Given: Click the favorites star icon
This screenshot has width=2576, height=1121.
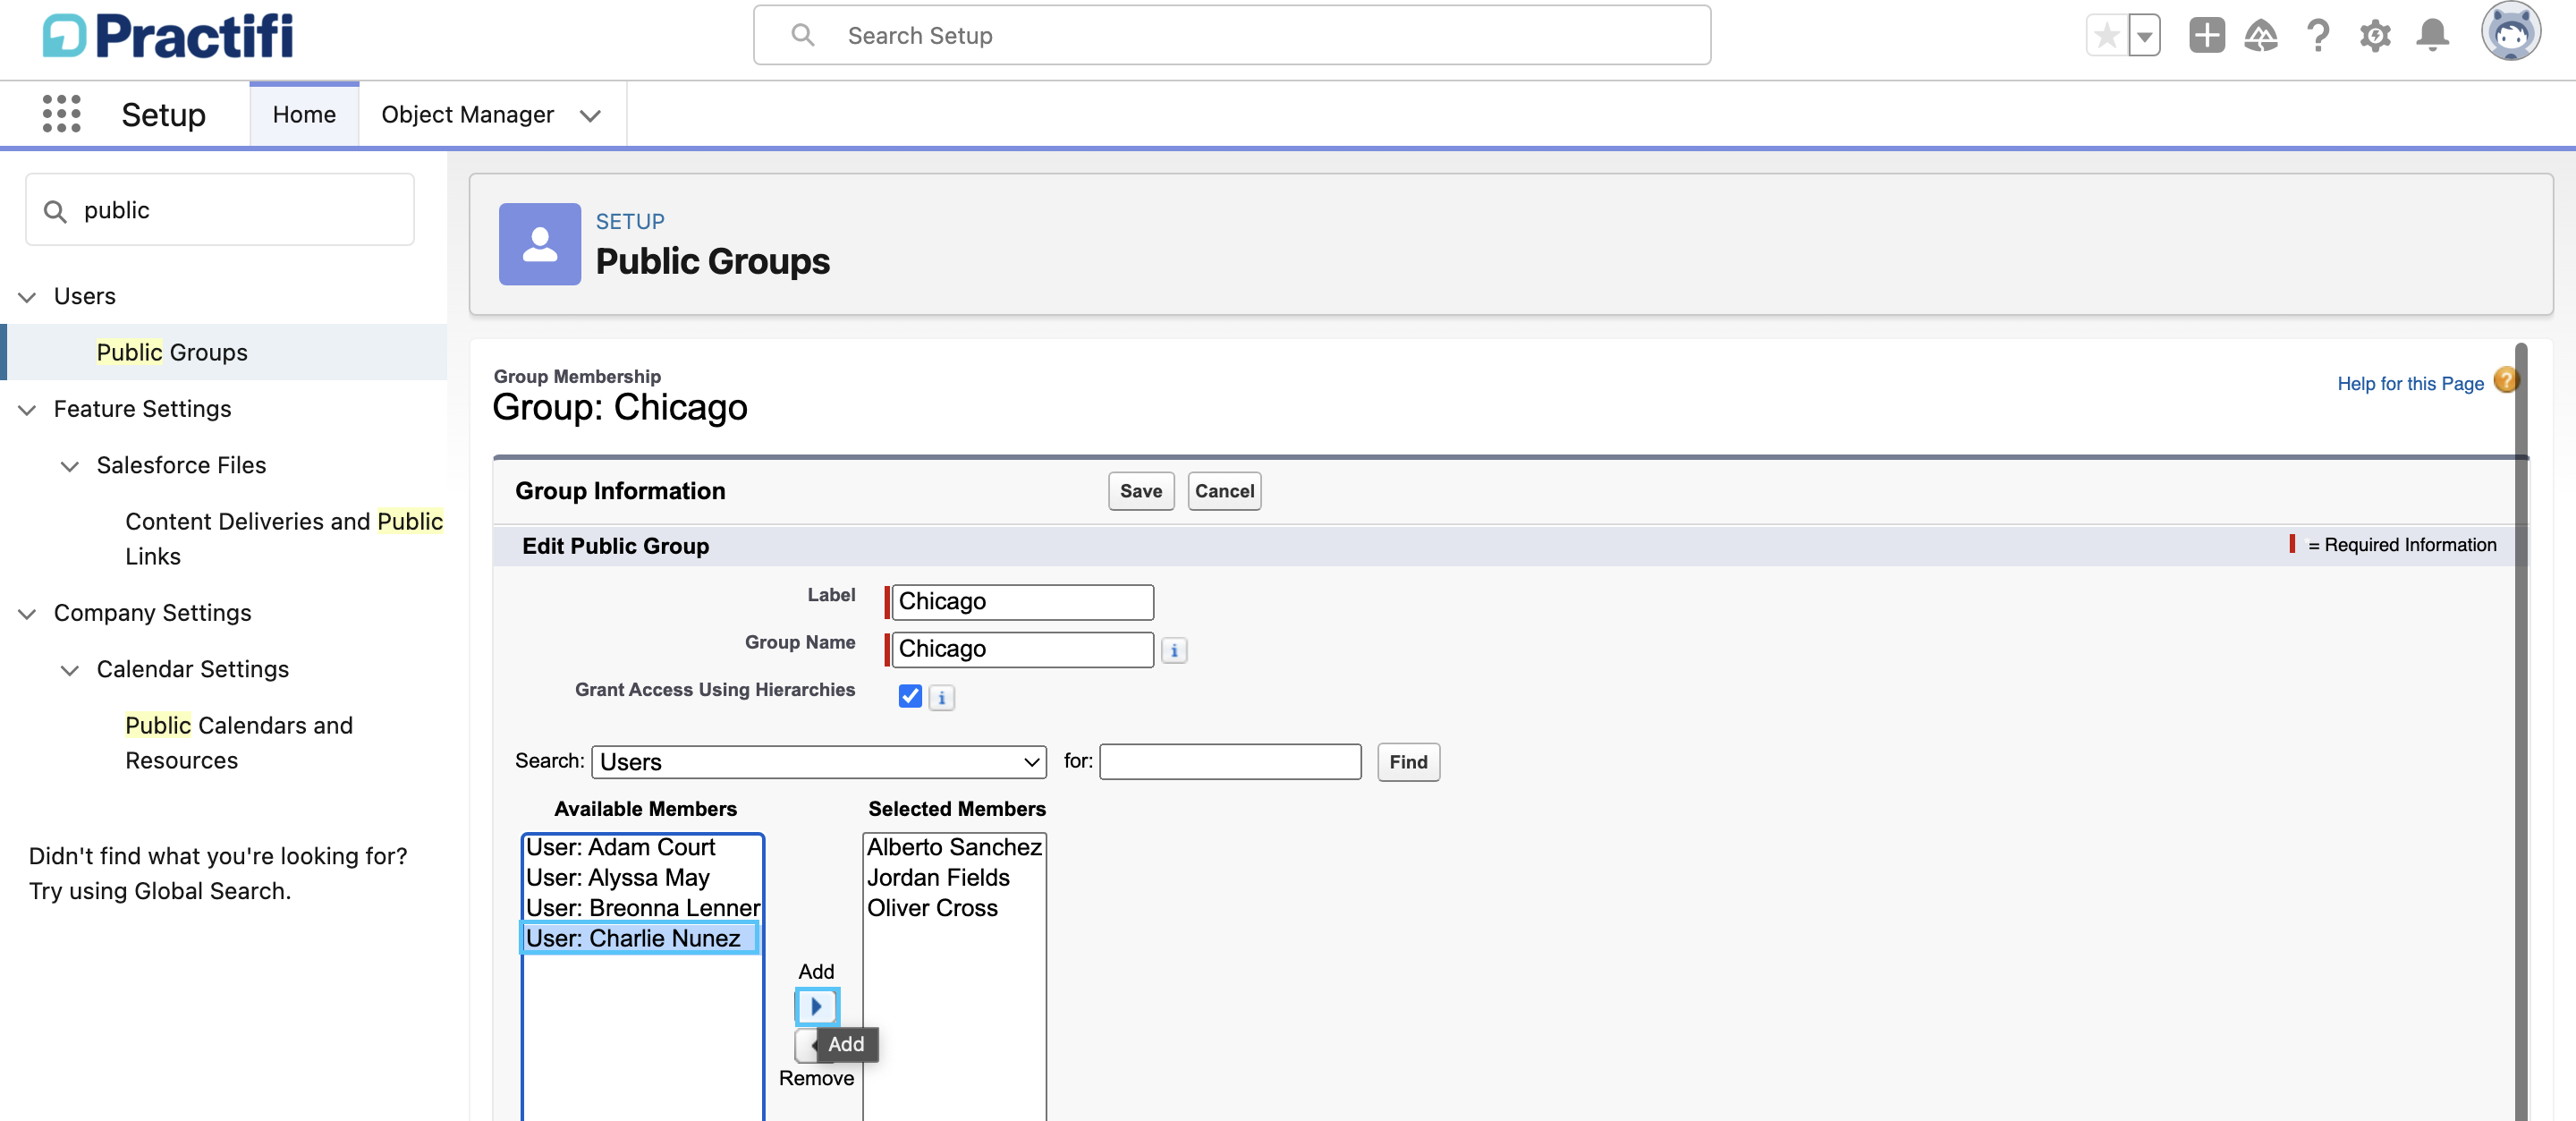Looking at the screenshot, I should coord(2106,36).
